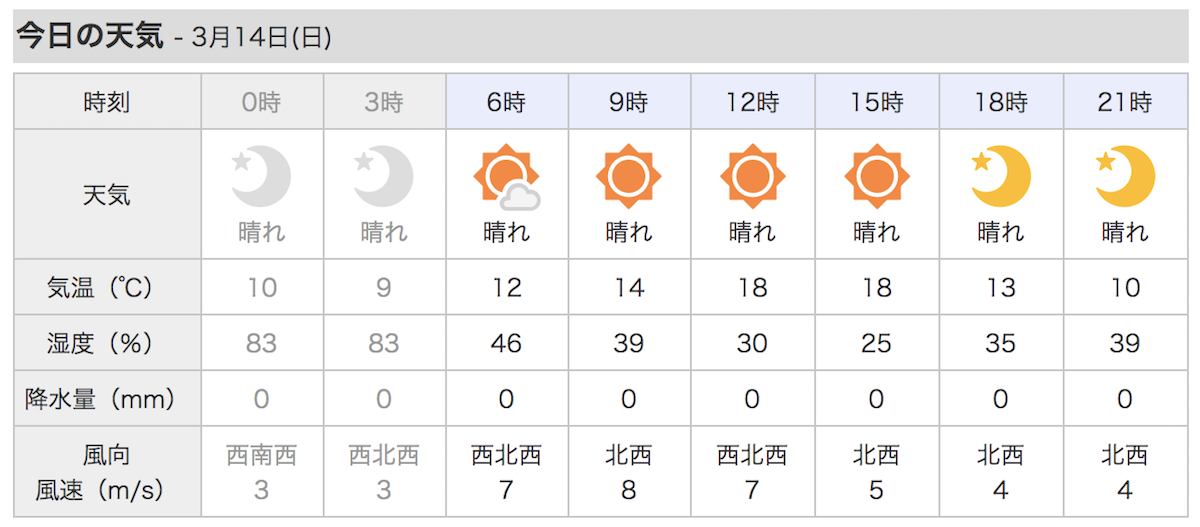Screen dimensions: 1200x527
Task: Select the 時刻 header cell
Action: tap(107, 102)
